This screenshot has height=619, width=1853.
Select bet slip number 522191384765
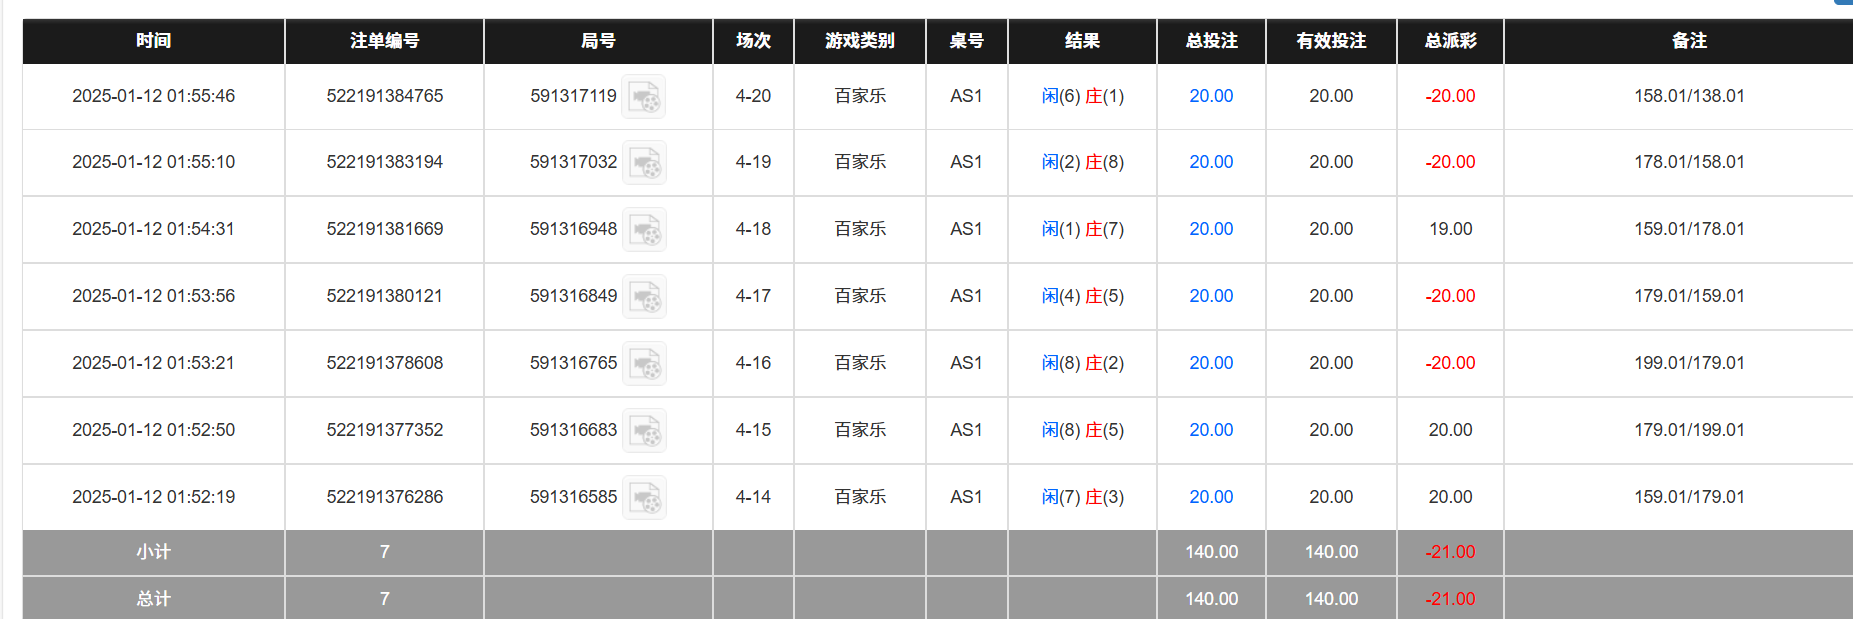[x=384, y=96]
